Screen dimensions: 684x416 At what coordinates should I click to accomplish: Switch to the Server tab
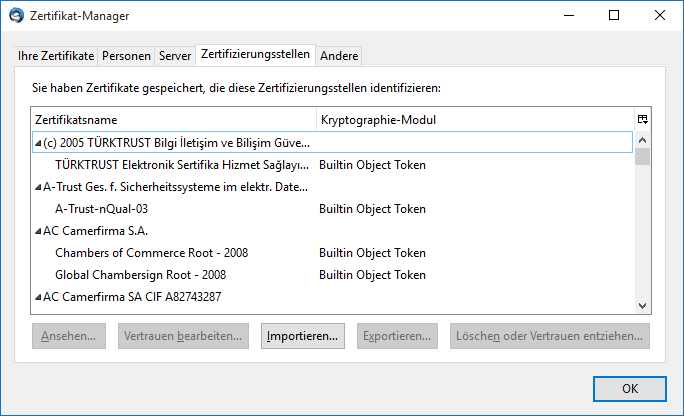click(x=174, y=56)
